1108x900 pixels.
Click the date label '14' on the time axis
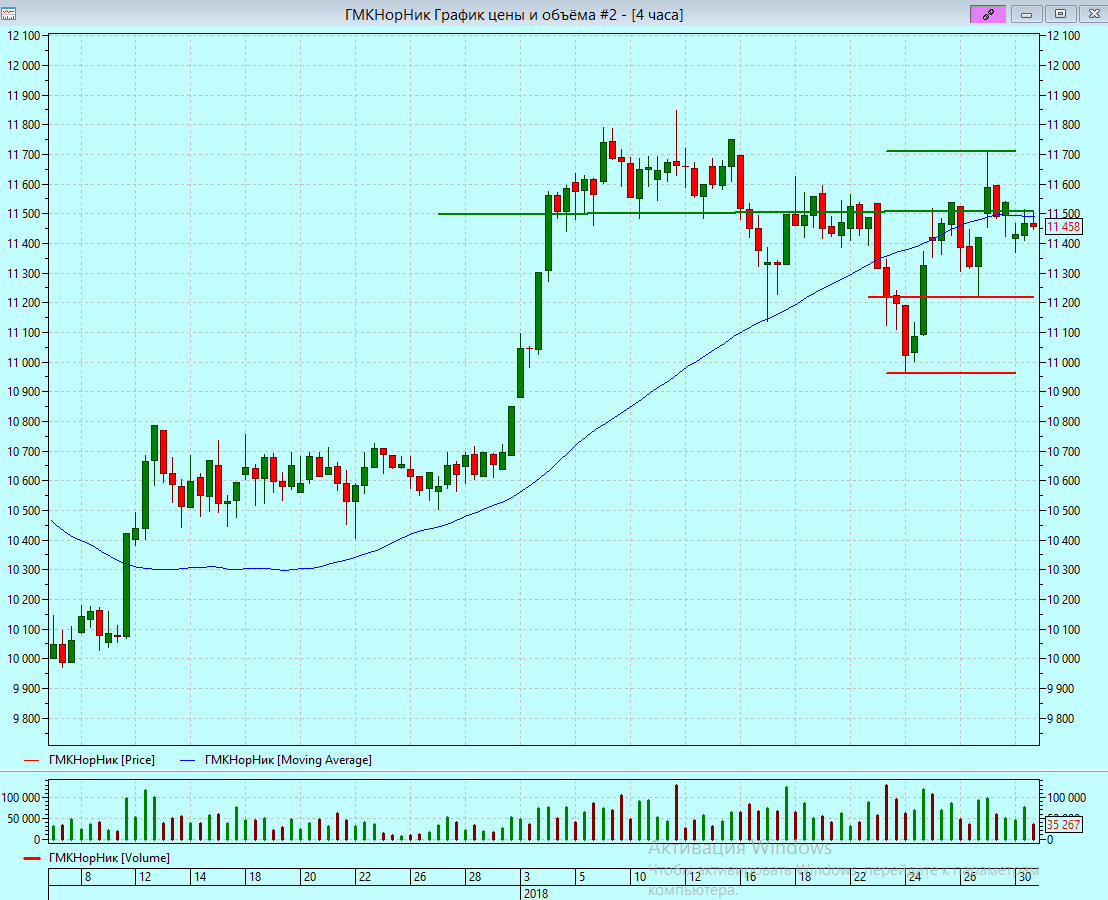(200, 877)
